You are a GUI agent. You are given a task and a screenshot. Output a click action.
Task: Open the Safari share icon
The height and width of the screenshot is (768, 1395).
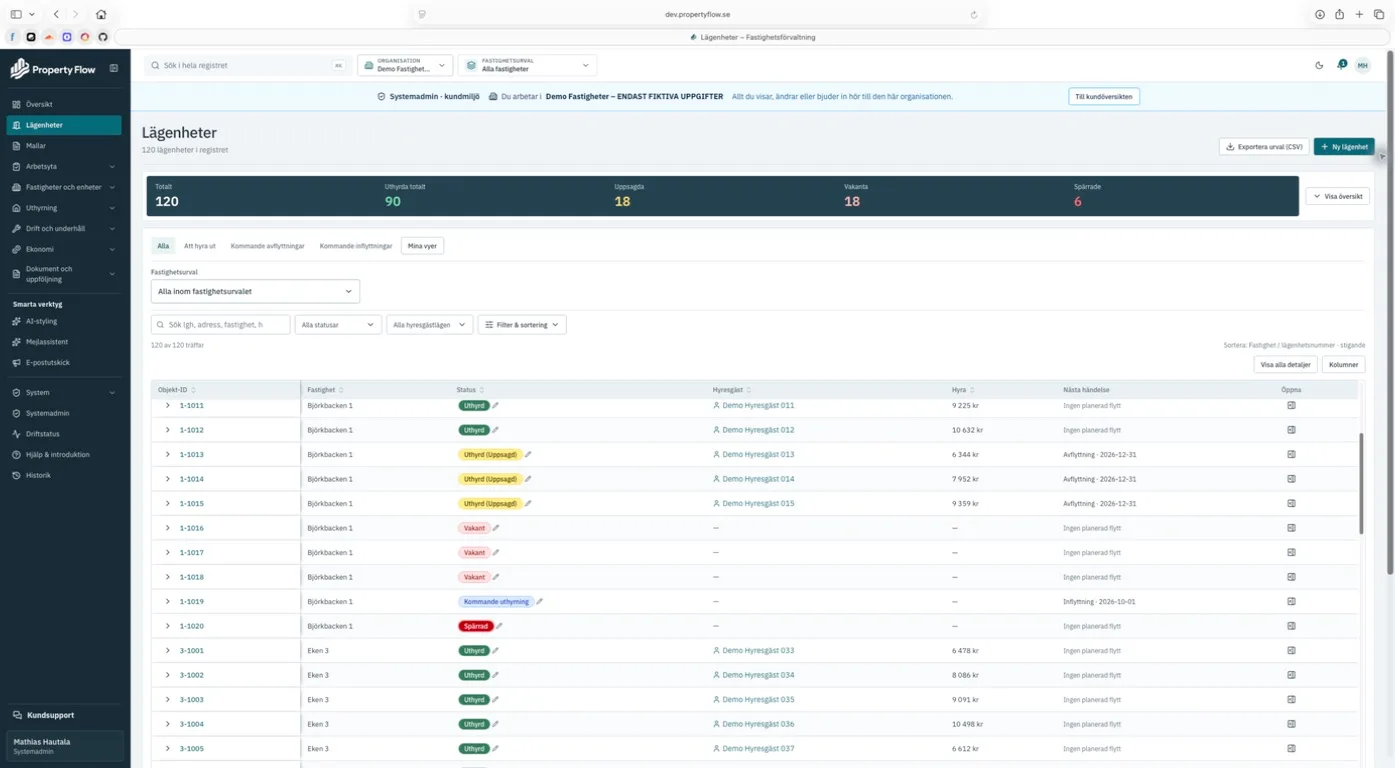(x=1339, y=14)
